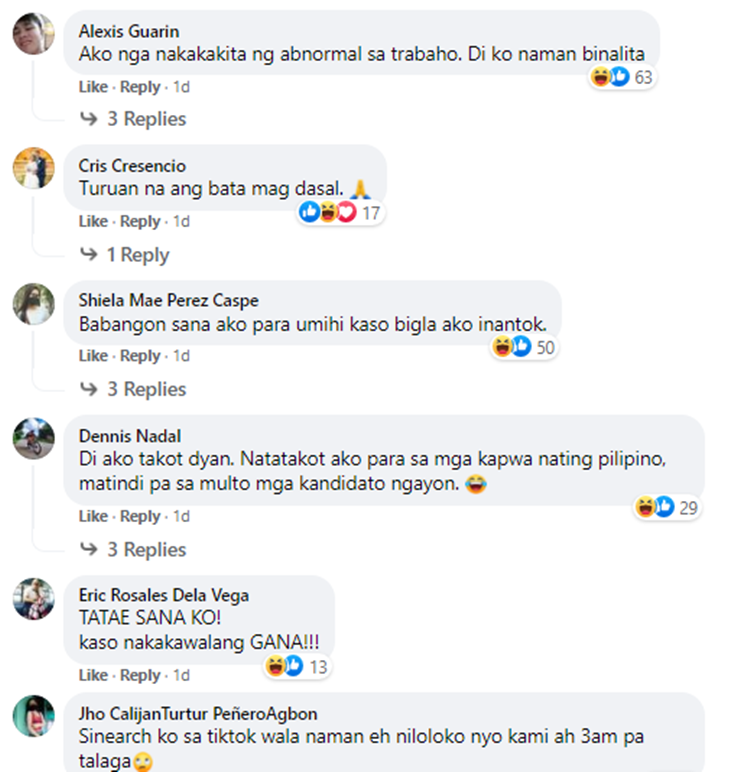
Task: Reply to Dennis Nadal's comment
Action: [140, 516]
